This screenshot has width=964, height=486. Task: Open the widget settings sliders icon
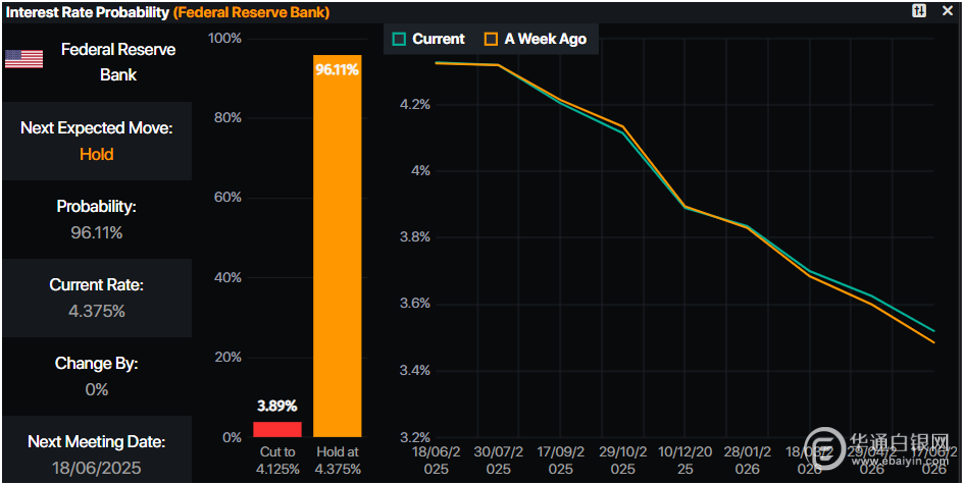click(919, 11)
